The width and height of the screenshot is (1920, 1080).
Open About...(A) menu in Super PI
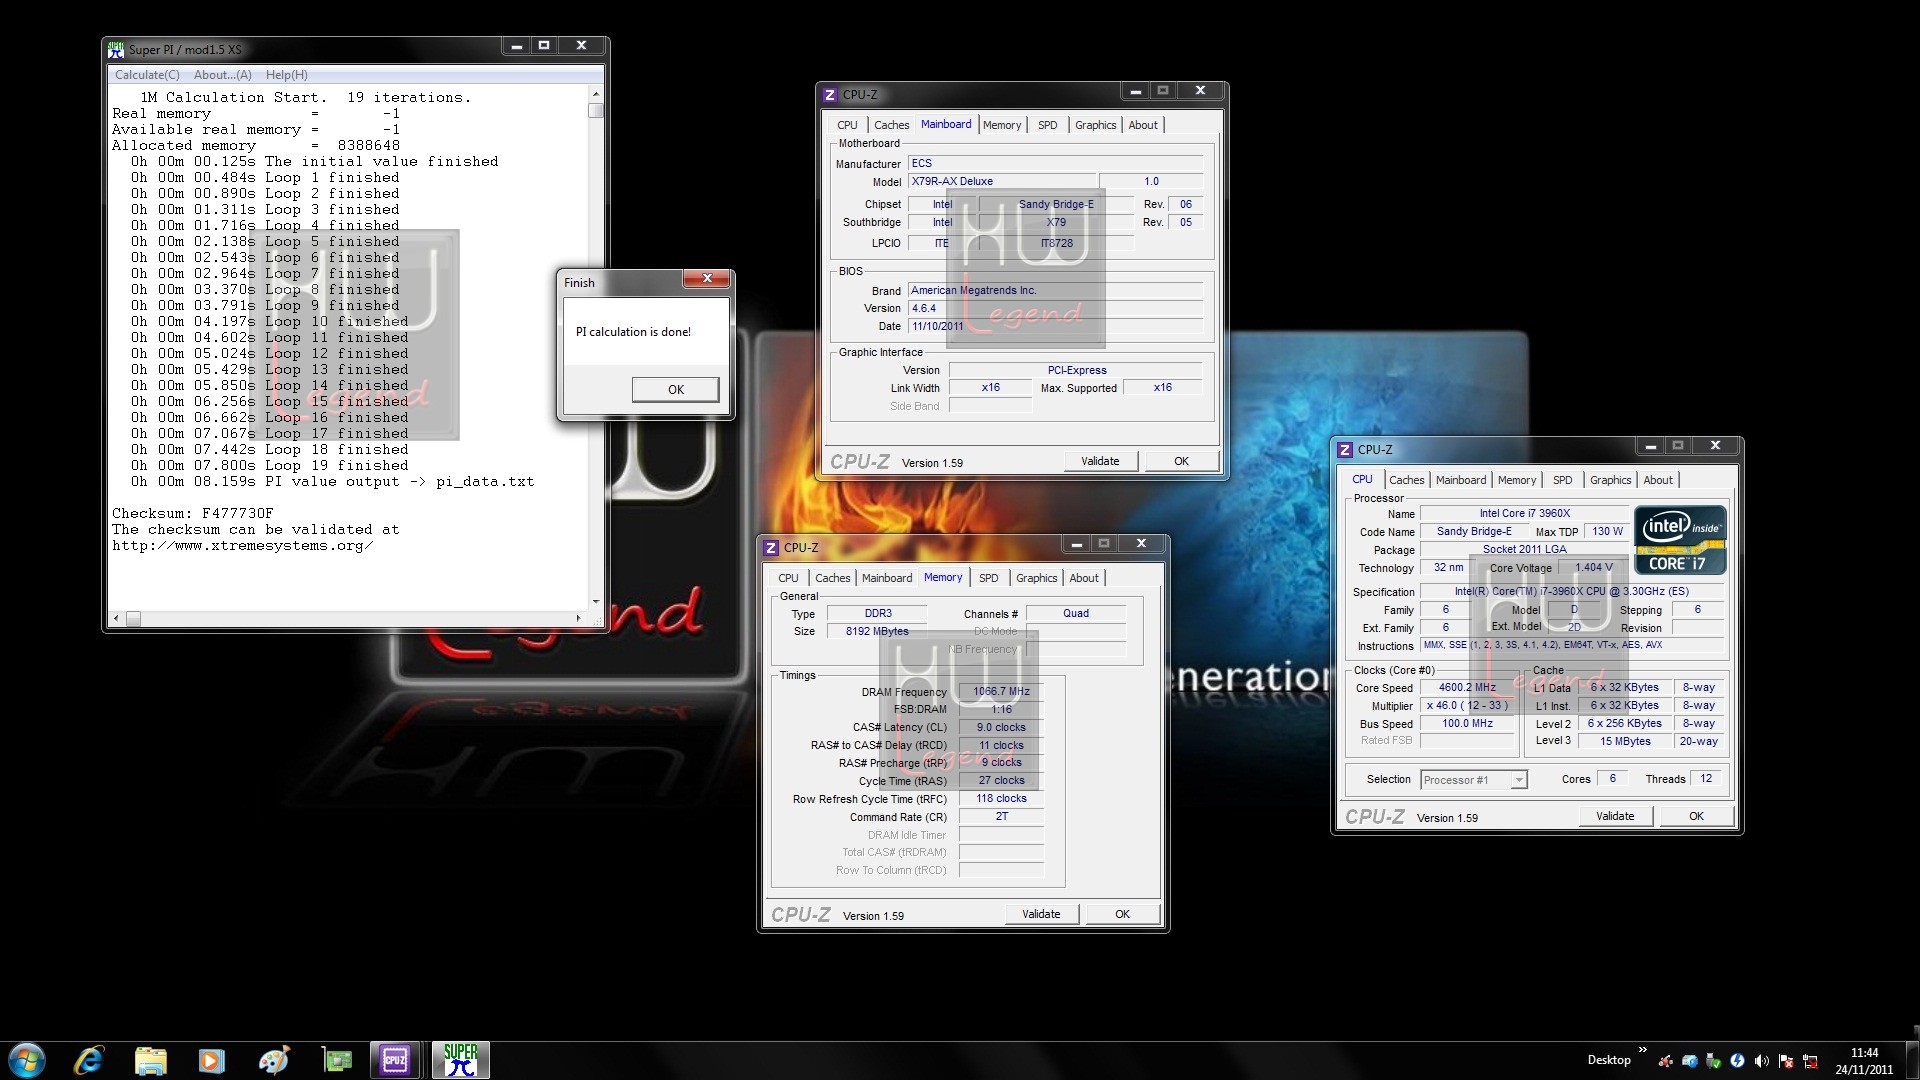pyautogui.click(x=222, y=75)
